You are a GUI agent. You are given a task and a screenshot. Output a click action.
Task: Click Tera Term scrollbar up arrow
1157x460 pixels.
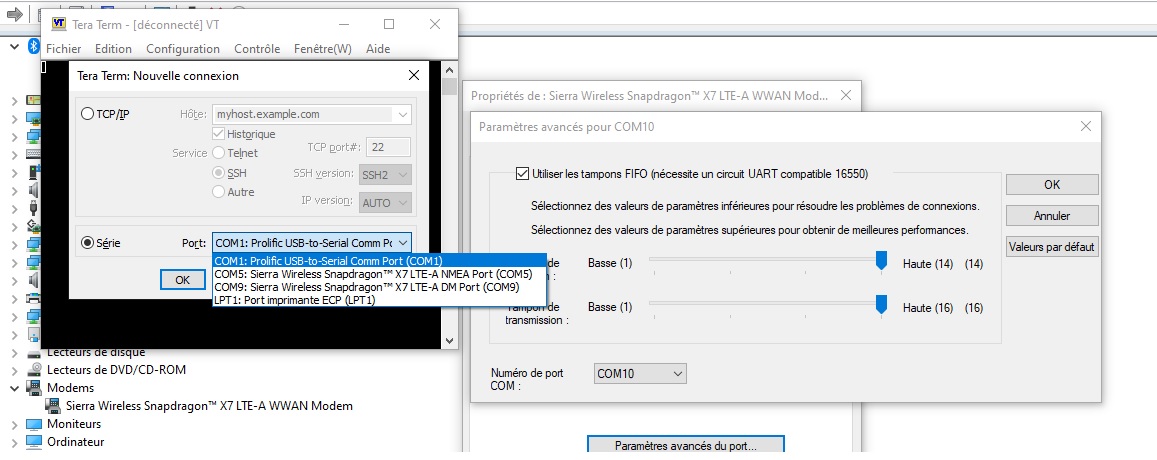(x=449, y=68)
